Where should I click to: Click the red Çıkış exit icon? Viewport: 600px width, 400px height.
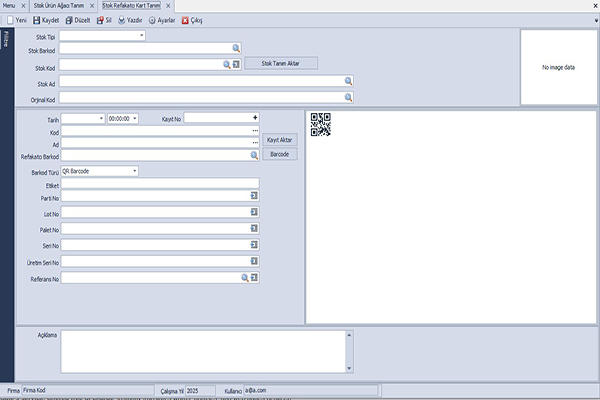tap(185, 20)
